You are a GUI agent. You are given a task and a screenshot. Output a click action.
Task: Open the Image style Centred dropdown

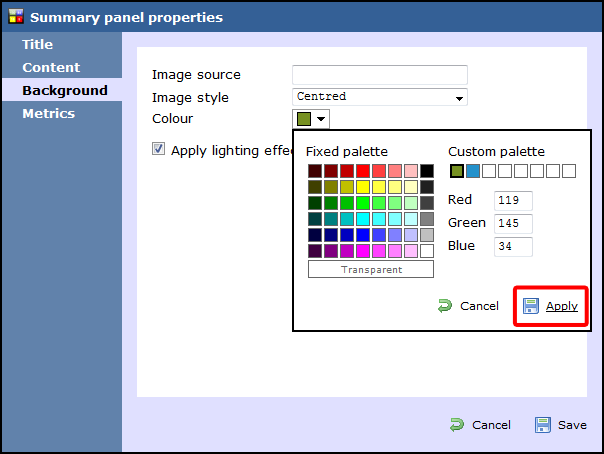tap(380, 97)
